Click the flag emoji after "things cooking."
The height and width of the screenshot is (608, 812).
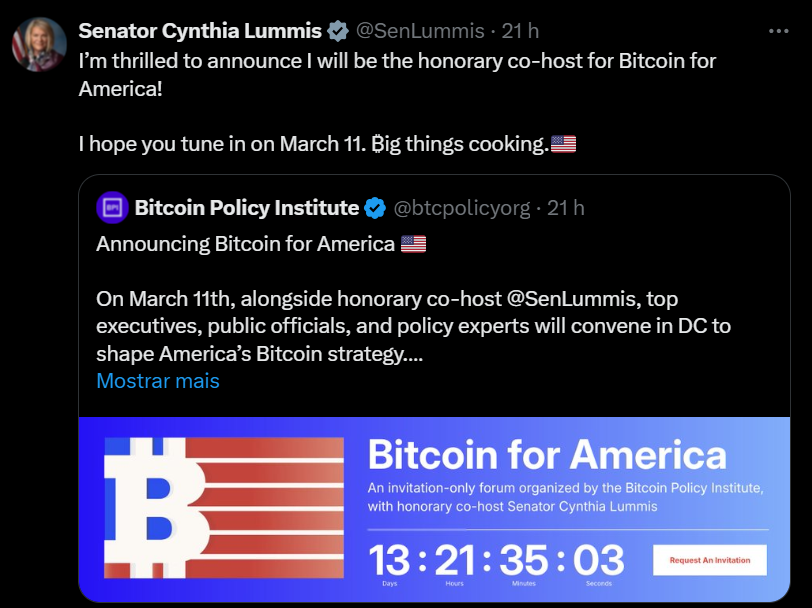564,144
